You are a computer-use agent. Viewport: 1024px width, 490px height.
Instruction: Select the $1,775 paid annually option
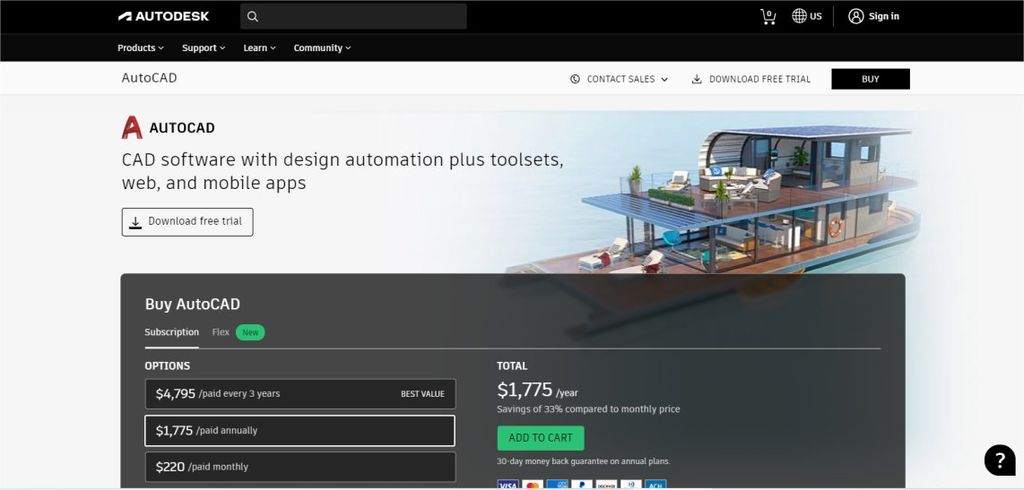pos(300,431)
